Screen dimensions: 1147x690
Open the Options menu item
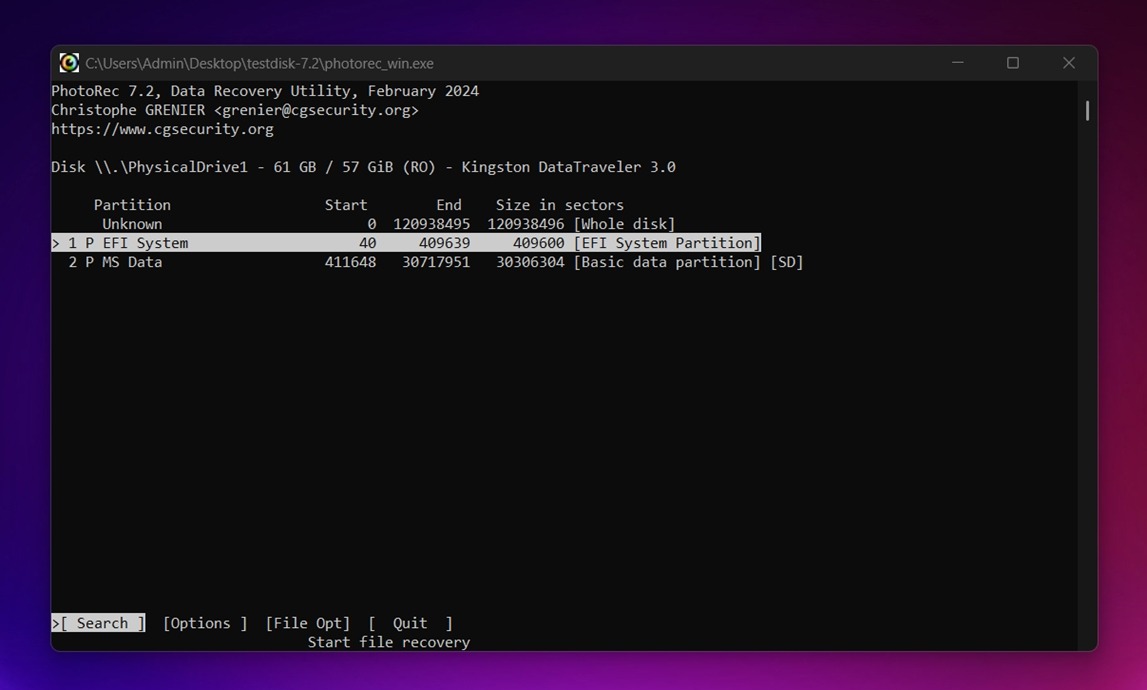point(205,623)
